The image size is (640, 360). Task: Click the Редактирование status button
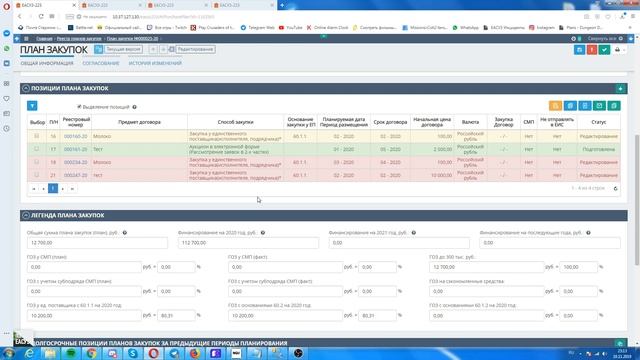click(196, 49)
